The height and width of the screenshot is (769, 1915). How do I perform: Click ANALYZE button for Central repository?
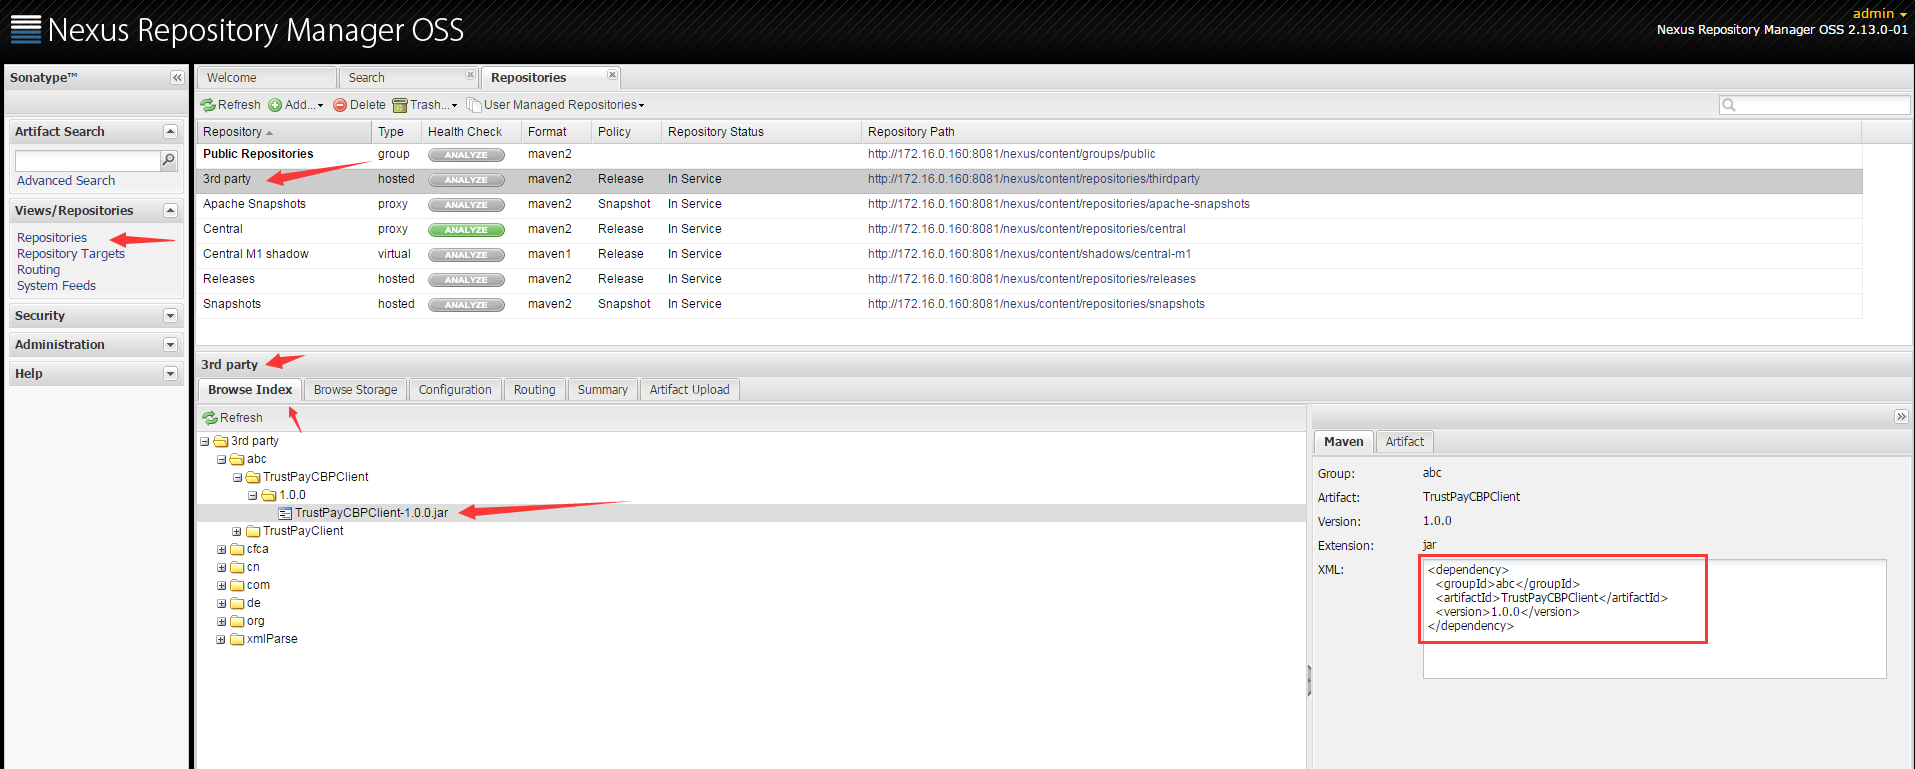point(466,230)
